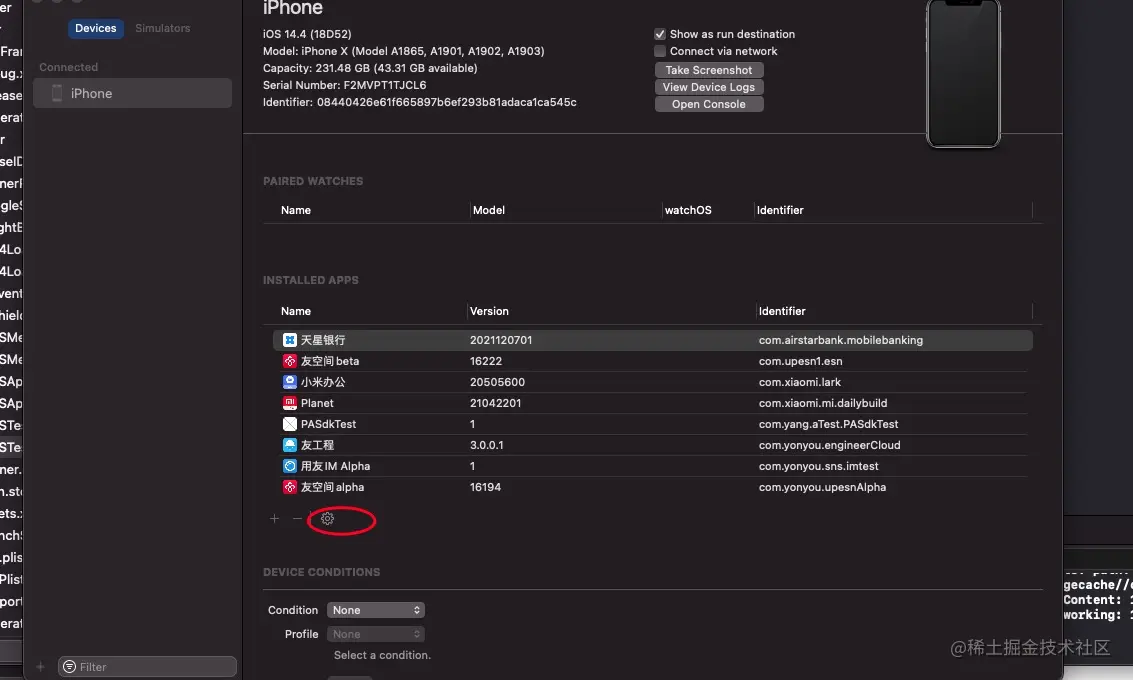Click Version column header in Installed Apps
This screenshot has width=1133, height=680.
[x=489, y=311]
